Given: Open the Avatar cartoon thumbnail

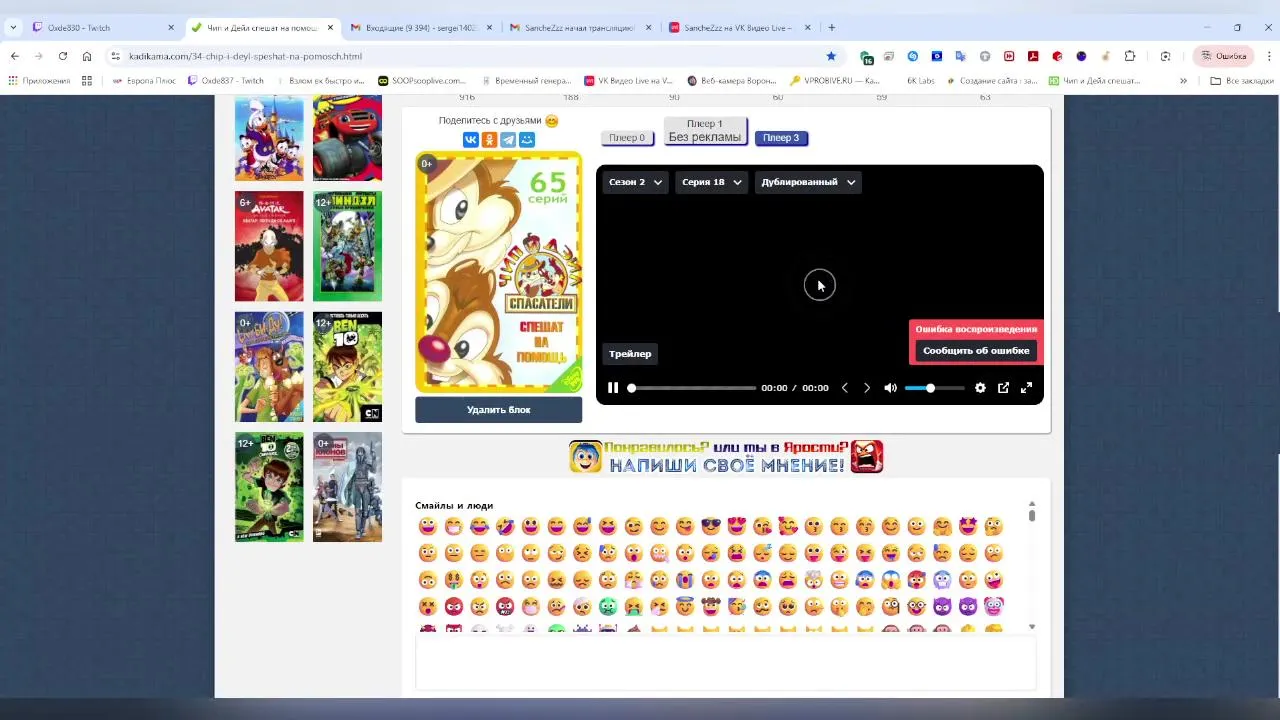Looking at the screenshot, I should point(269,246).
